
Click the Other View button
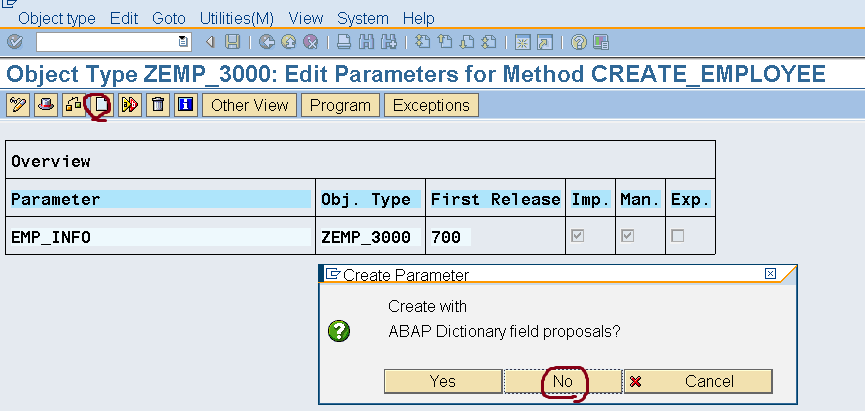click(x=249, y=105)
